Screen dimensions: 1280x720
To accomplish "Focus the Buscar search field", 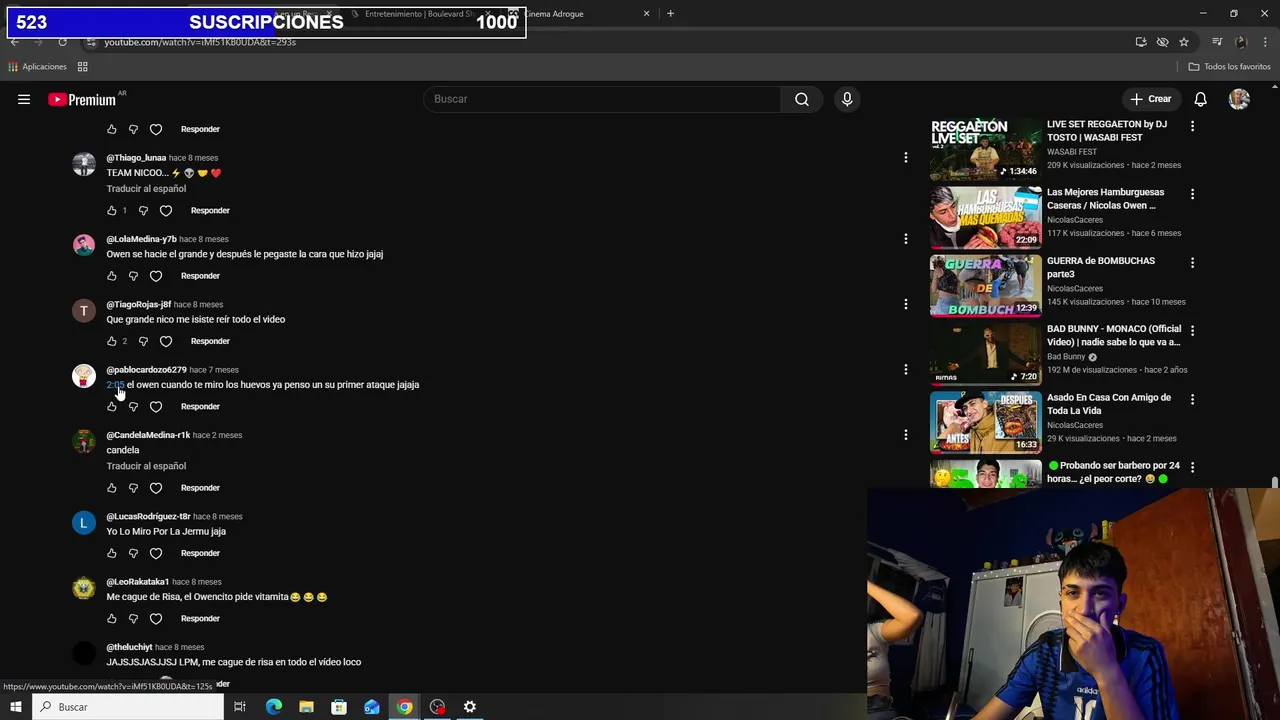I will [x=603, y=99].
